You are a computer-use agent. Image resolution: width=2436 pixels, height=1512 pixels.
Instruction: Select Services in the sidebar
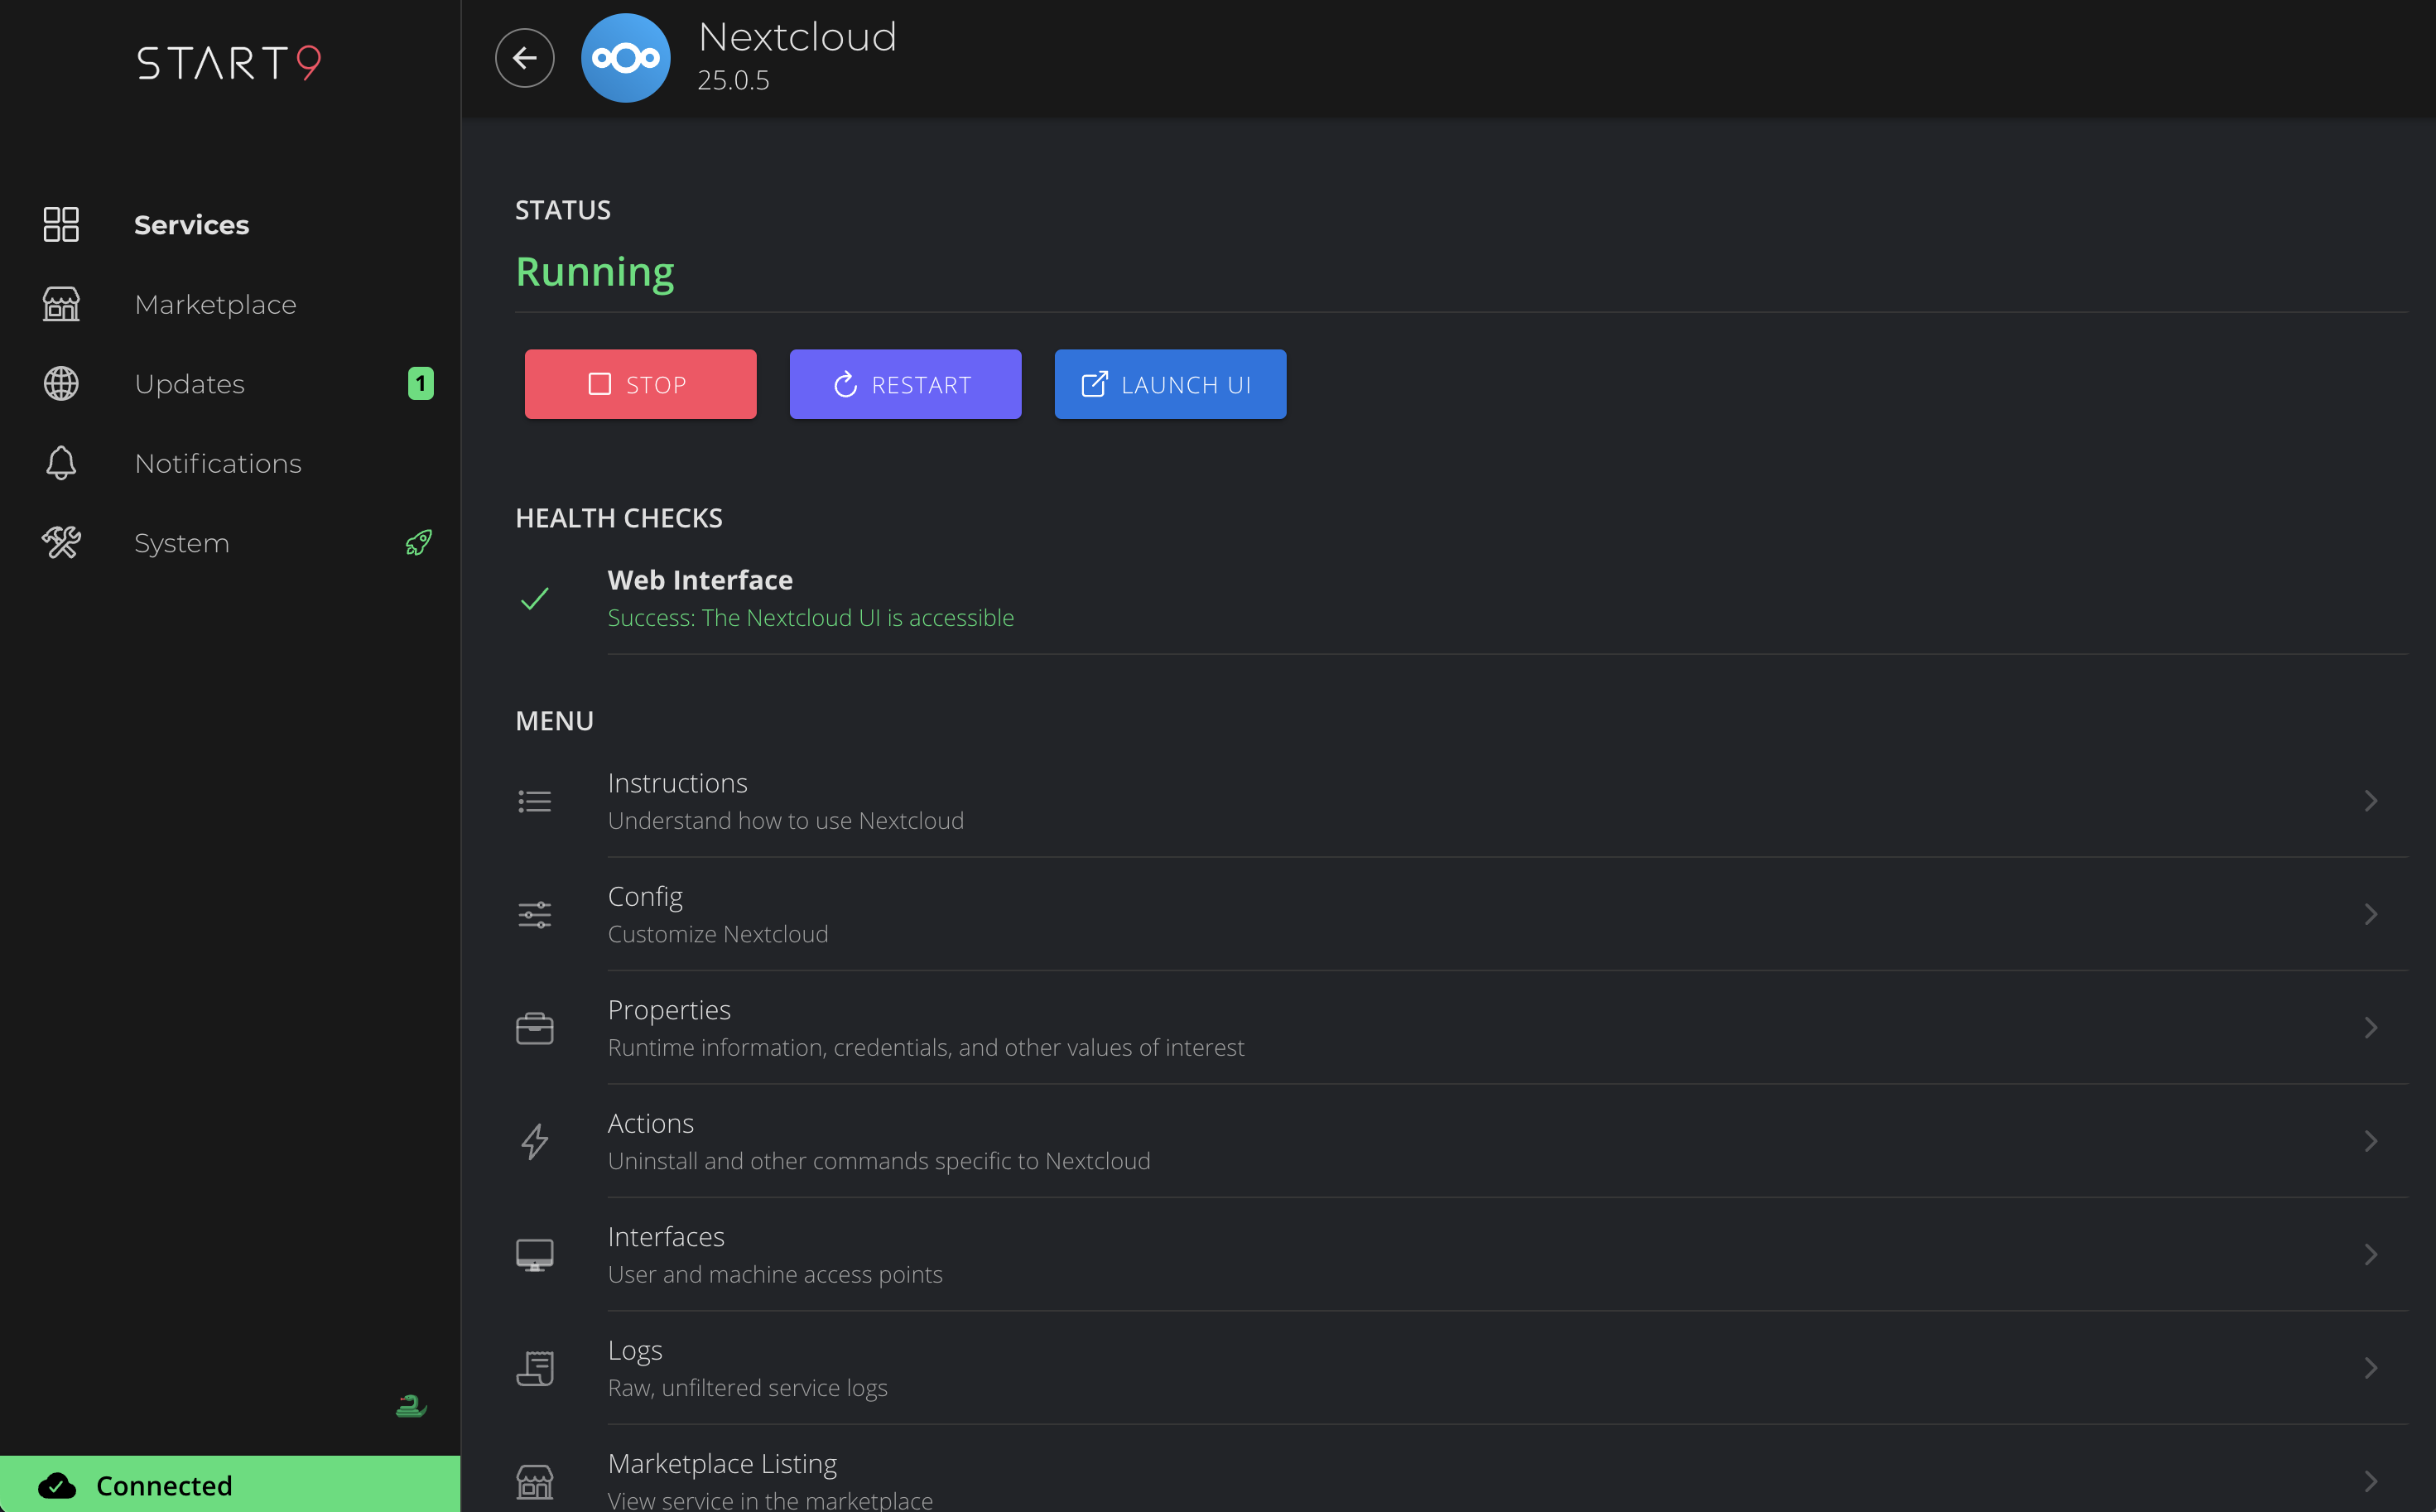(191, 224)
